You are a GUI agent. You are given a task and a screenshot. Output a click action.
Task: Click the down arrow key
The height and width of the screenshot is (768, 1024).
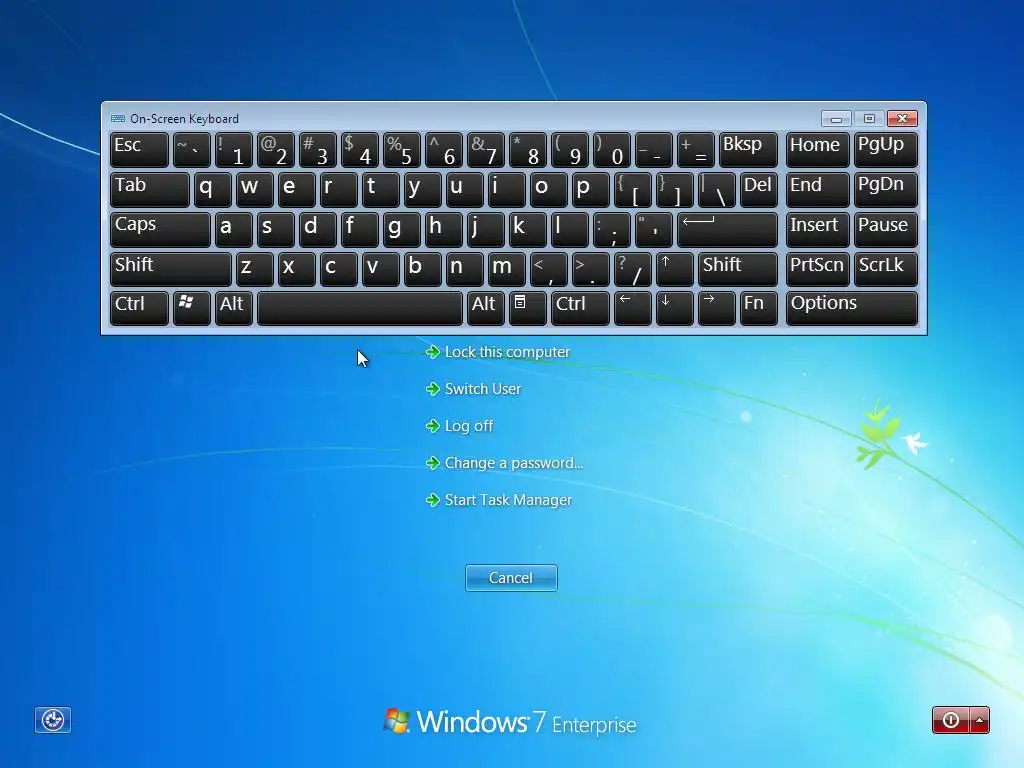point(674,308)
